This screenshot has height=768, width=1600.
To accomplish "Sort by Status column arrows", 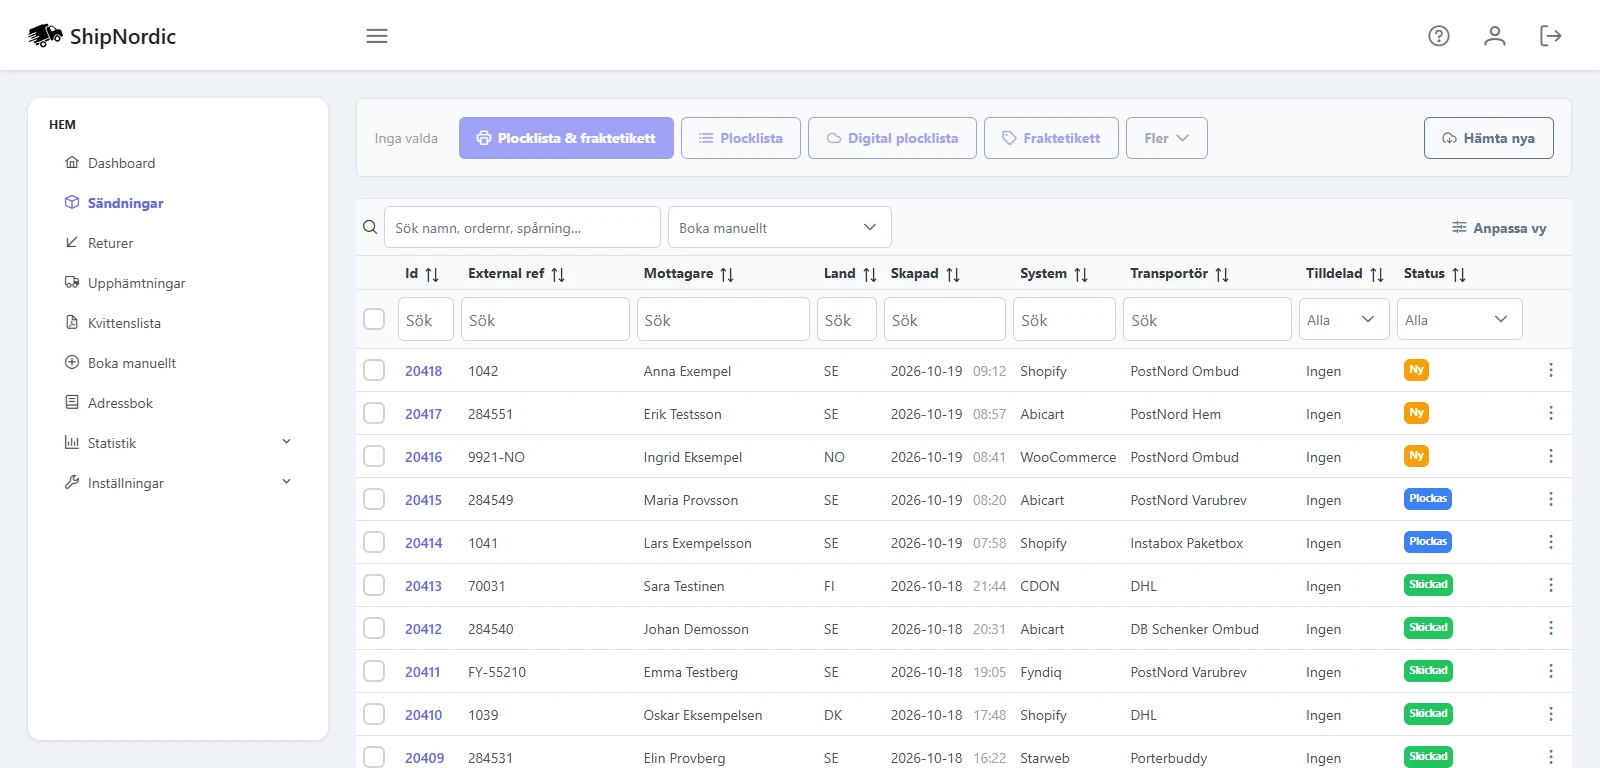I will point(1459,274).
